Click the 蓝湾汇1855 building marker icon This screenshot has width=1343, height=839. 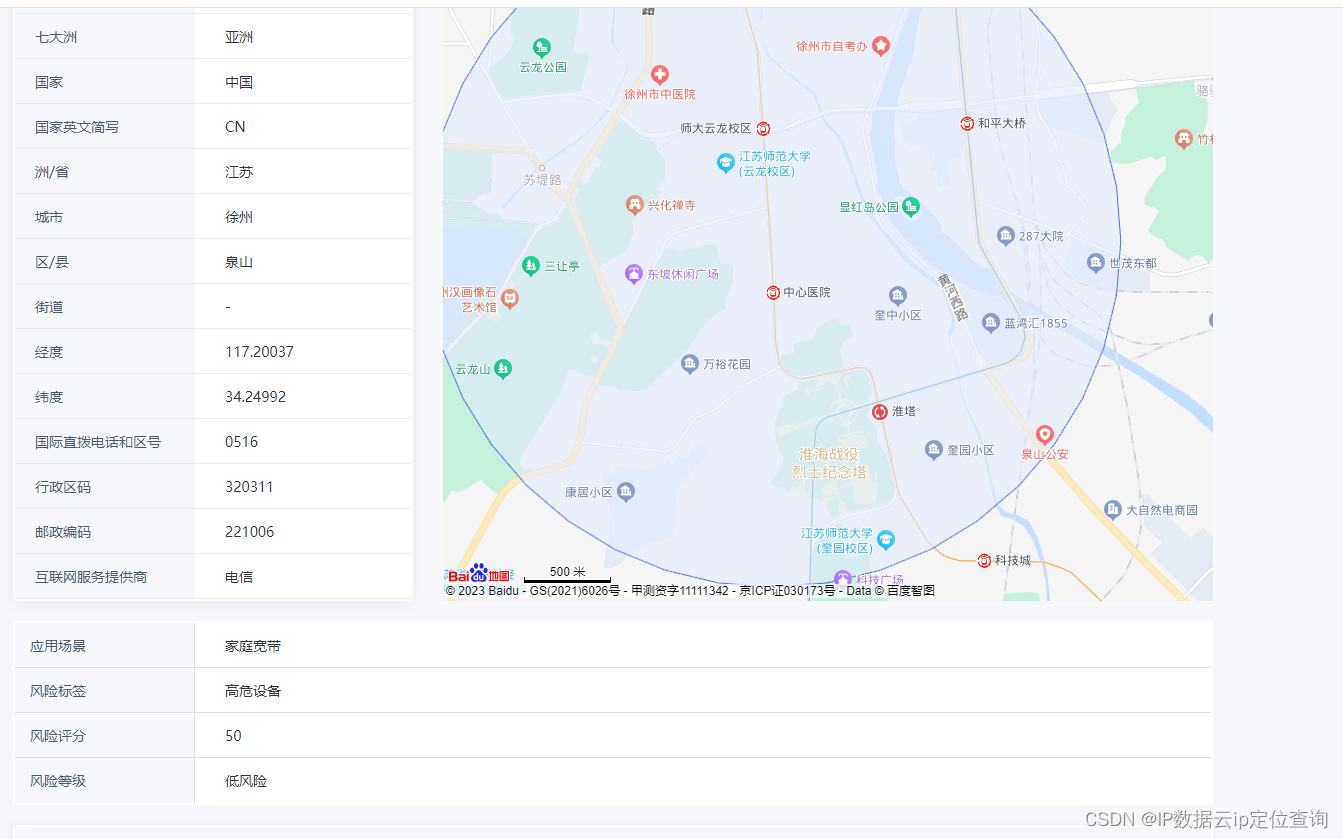(x=991, y=322)
